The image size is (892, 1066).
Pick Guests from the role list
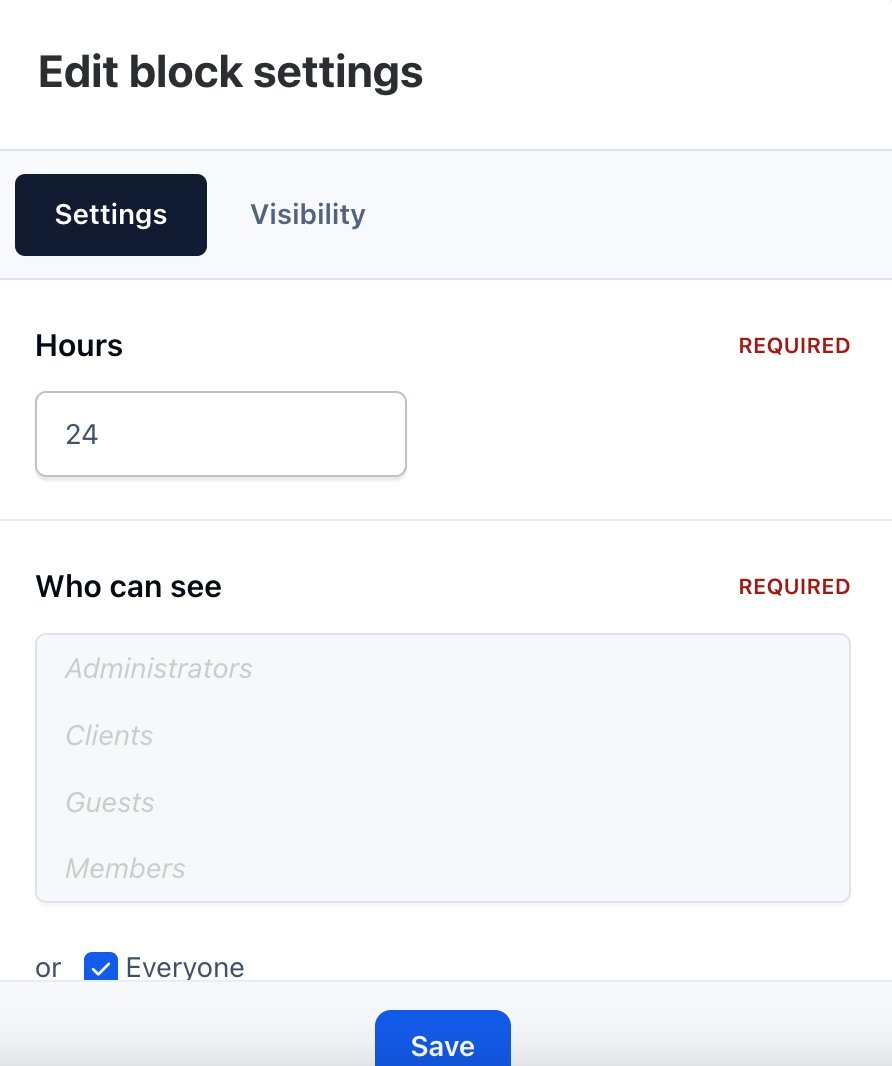pyautogui.click(x=110, y=802)
